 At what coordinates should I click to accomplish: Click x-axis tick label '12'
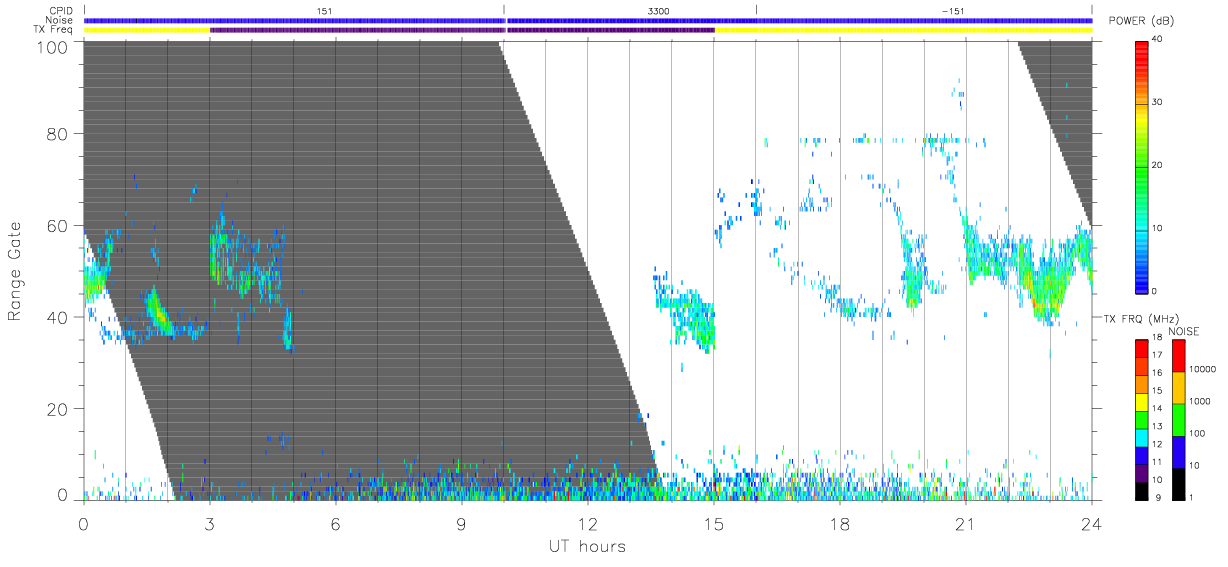coord(587,523)
